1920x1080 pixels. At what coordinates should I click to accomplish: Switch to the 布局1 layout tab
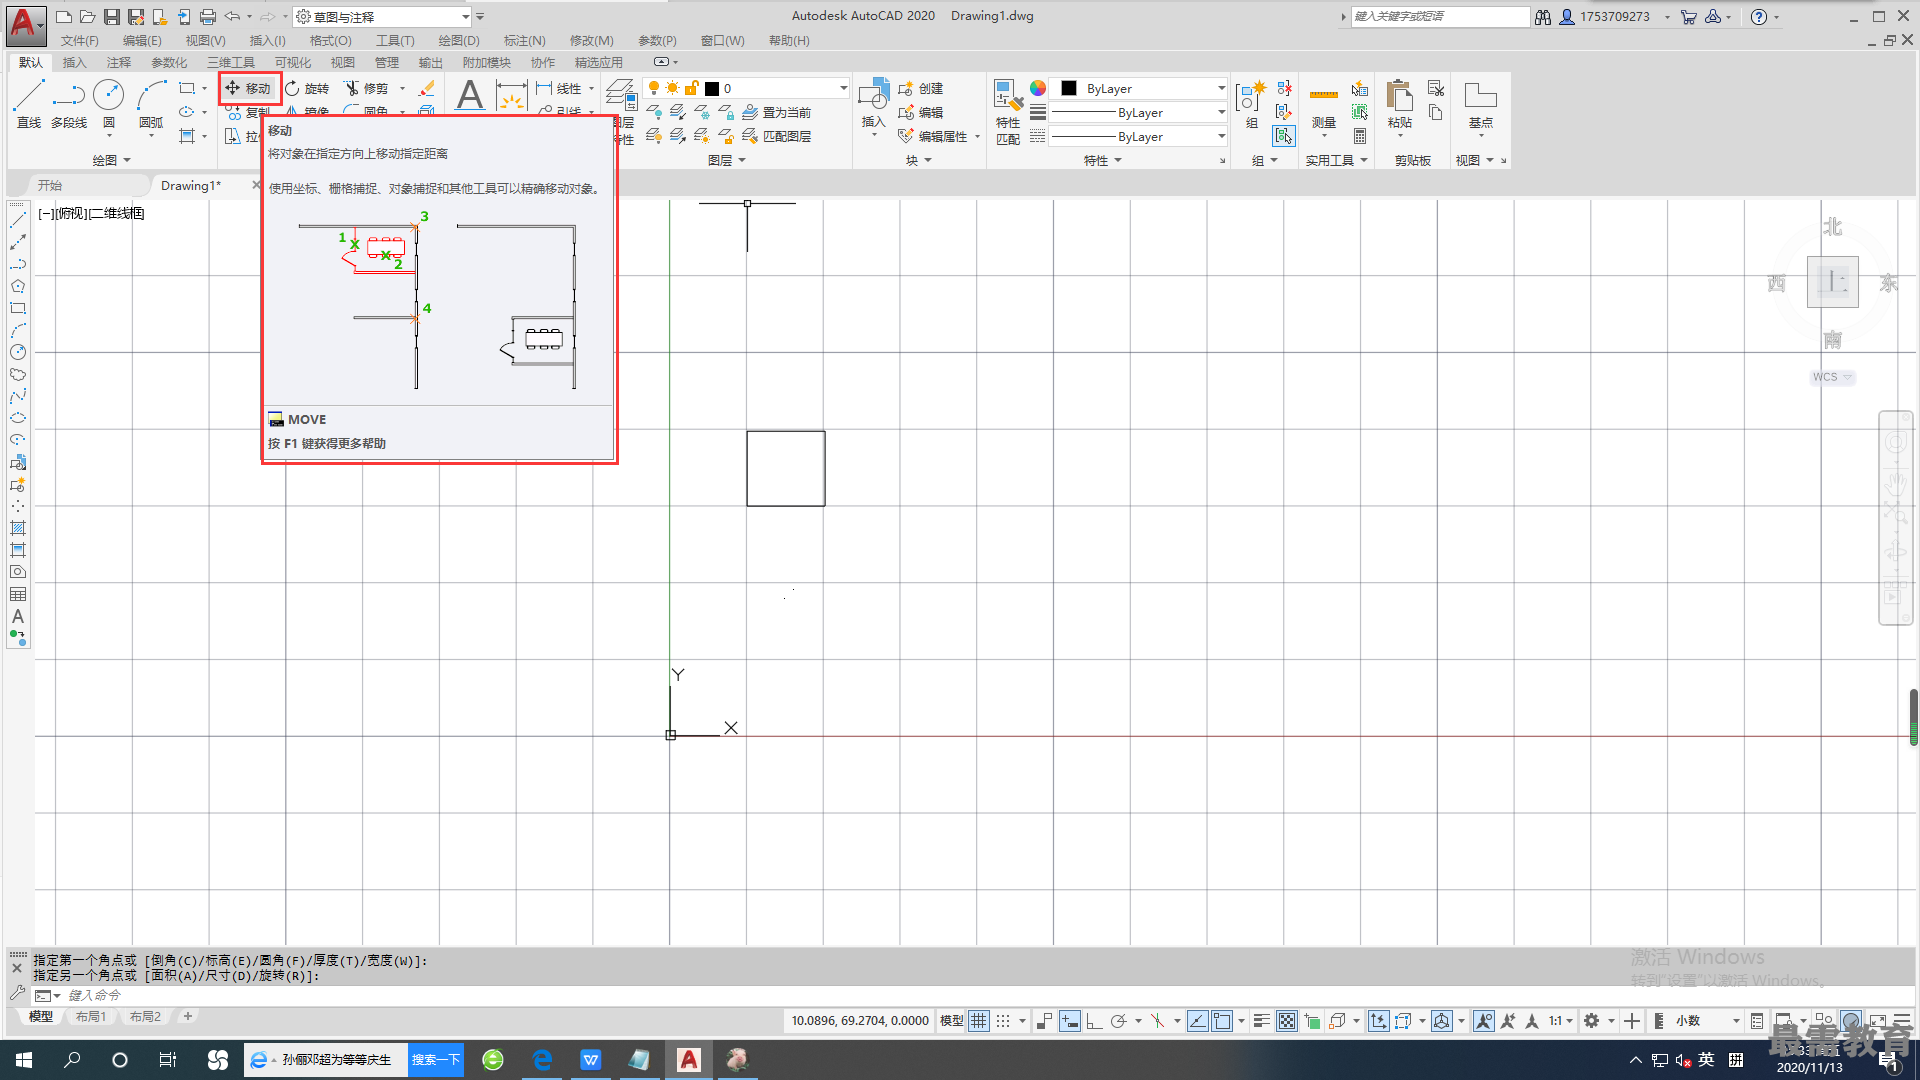91,1016
